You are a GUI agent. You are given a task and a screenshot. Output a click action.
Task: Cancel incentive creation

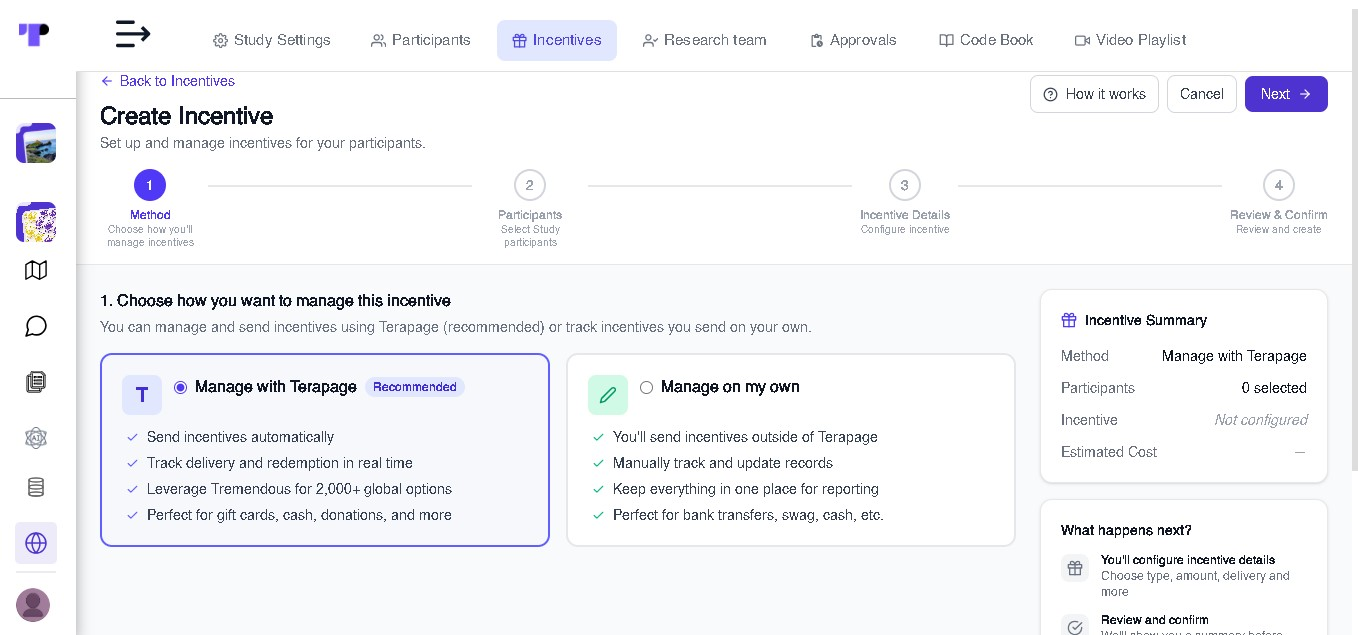click(1202, 94)
